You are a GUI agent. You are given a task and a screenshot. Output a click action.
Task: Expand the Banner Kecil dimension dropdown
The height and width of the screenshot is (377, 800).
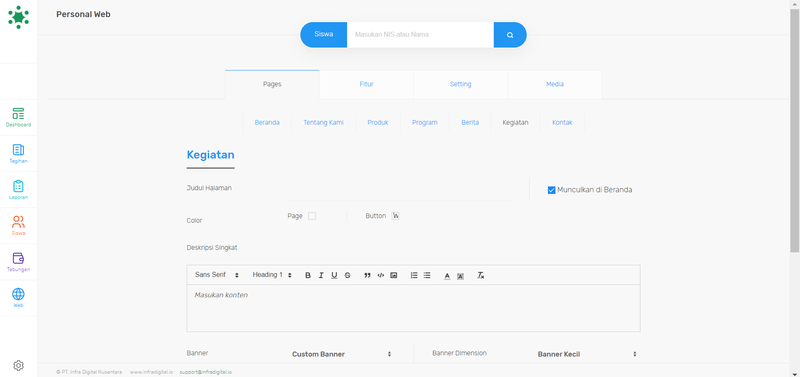point(587,354)
